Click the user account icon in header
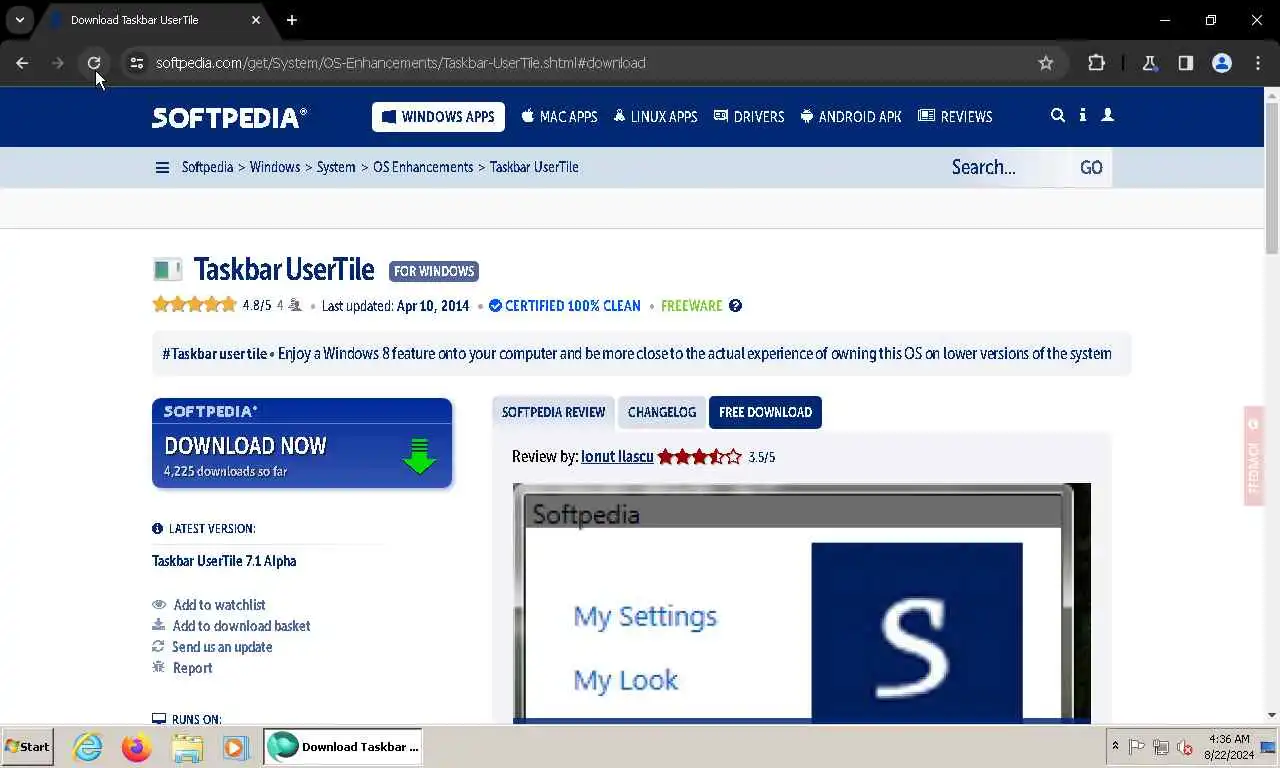 1107,115
